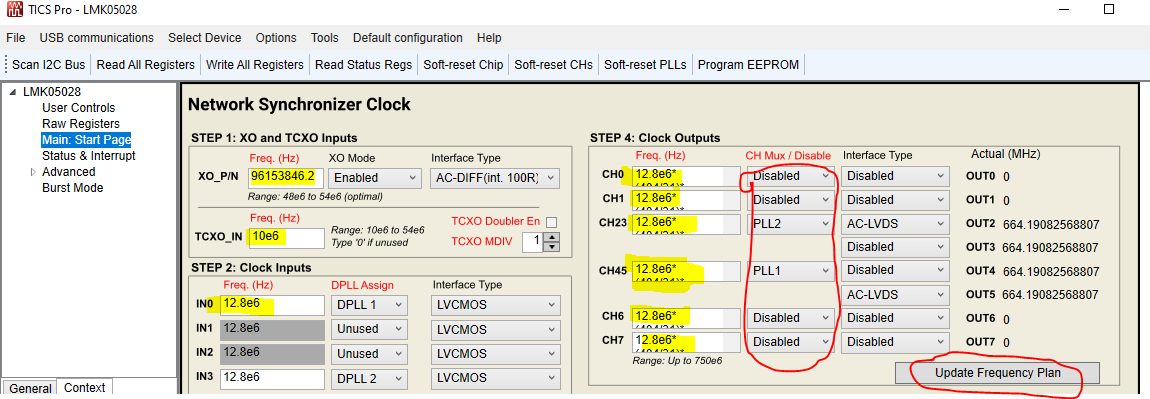Screen dimensions: 1150x399
Task: Open the Default configuration menu
Action: (408, 37)
